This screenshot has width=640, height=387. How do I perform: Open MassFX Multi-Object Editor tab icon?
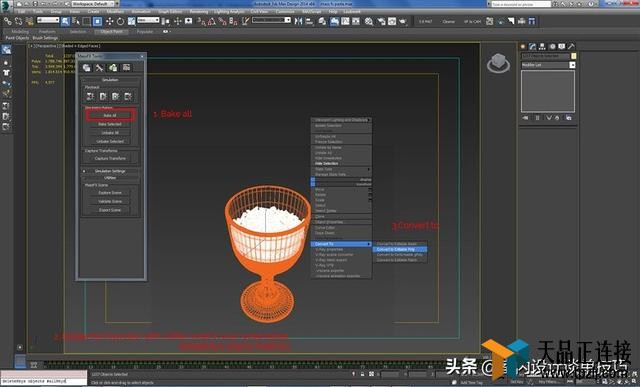(113, 68)
